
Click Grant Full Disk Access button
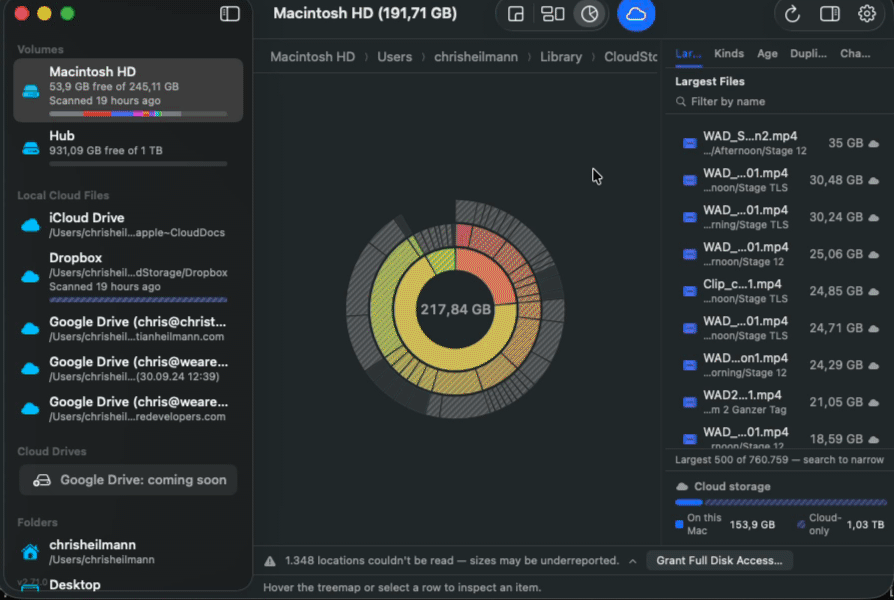pos(719,561)
